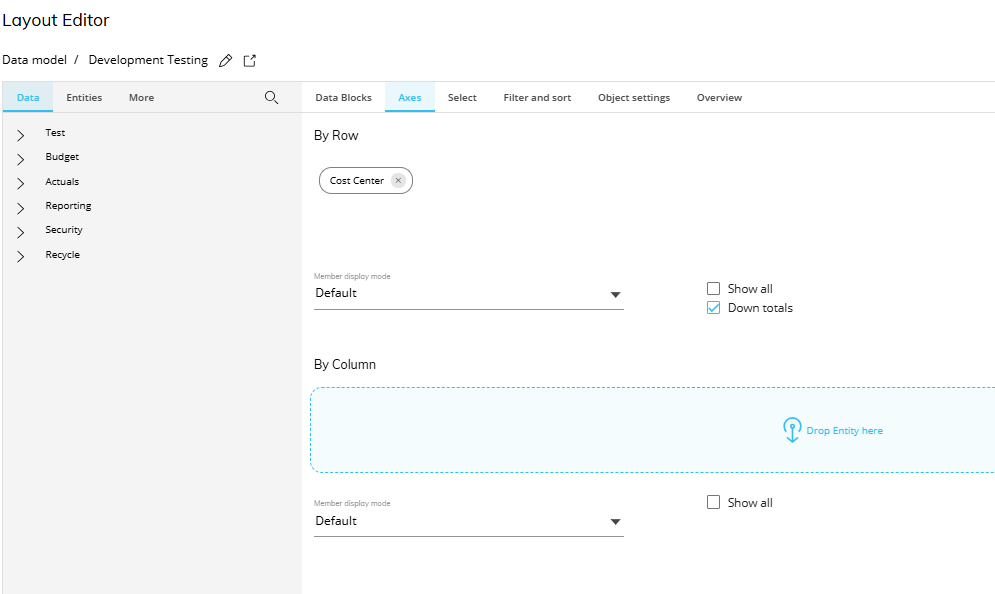Remove the Cost Center chip

[398, 181]
